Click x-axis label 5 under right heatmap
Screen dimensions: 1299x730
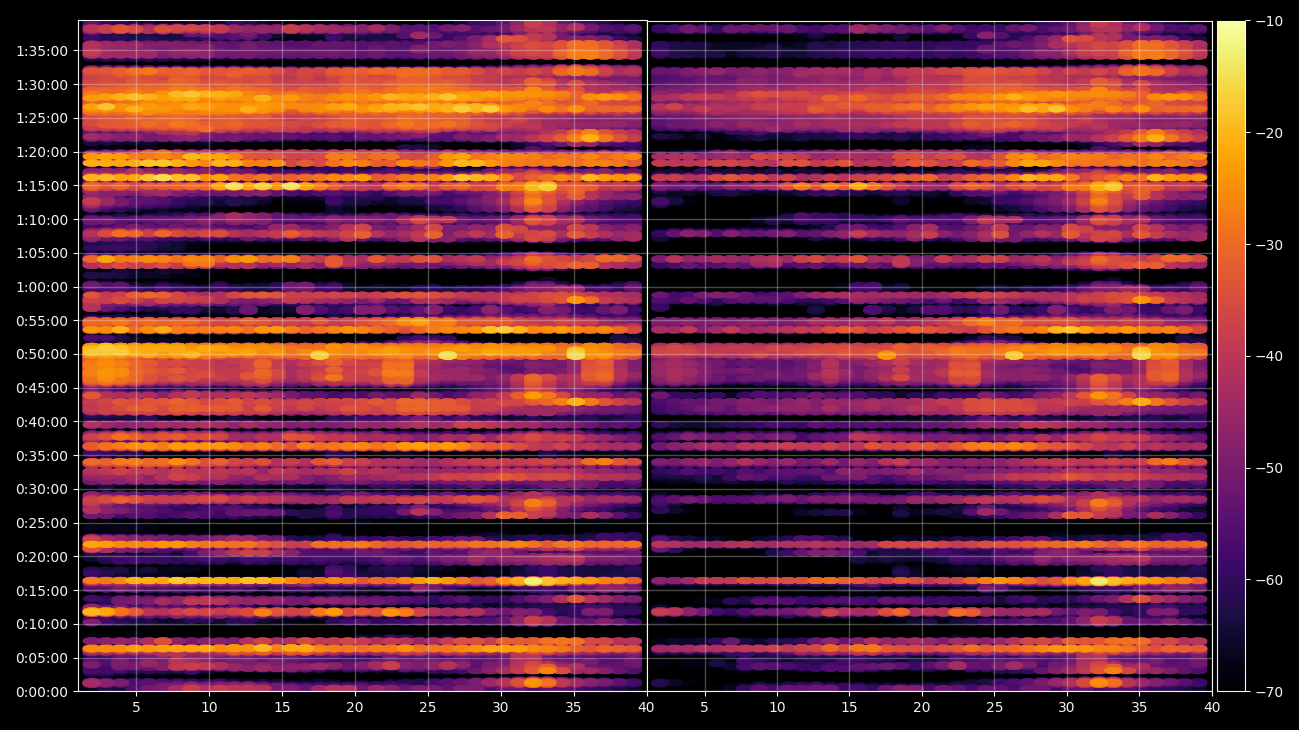coord(704,708)
